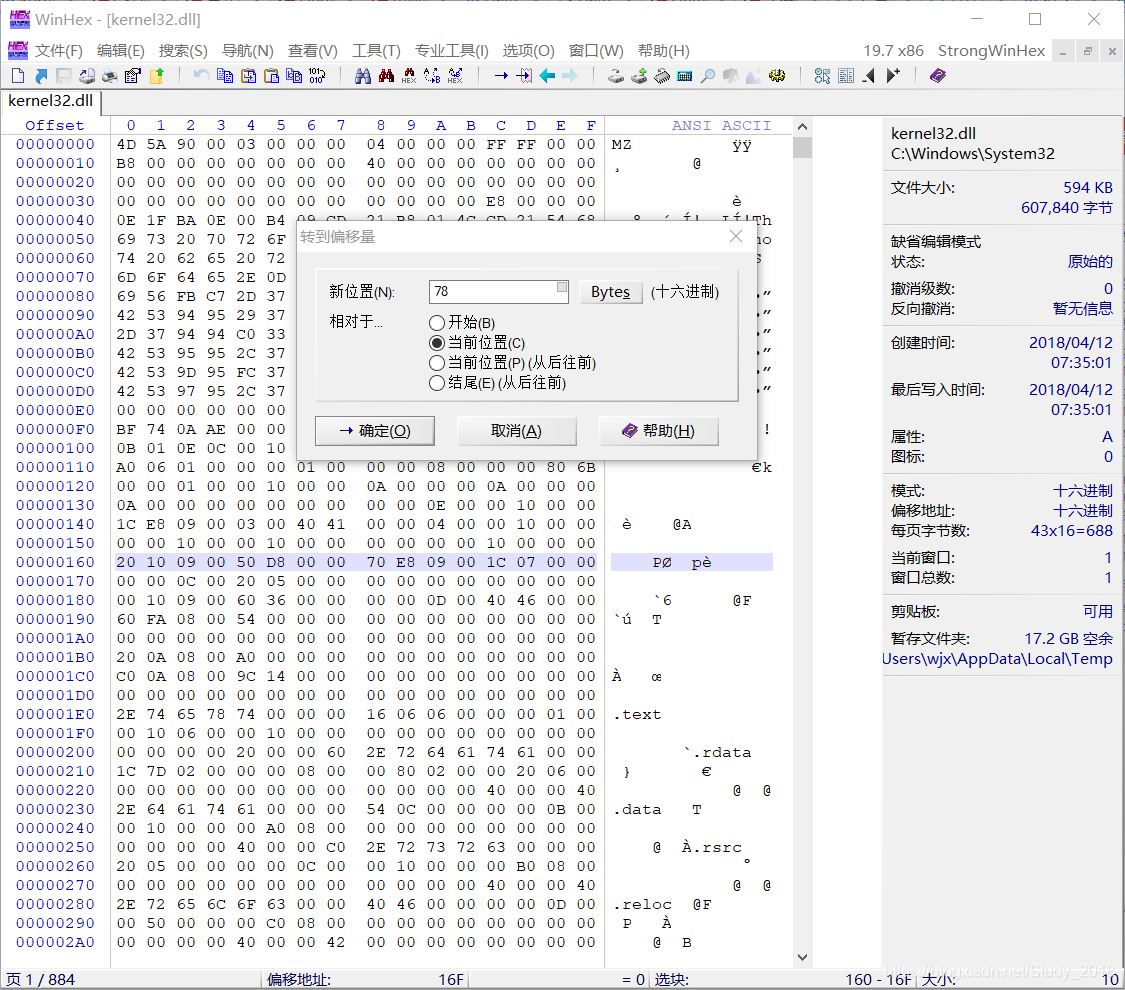Click the 帮助(H) dialog button
Image resolution: width=1125 pixels, height=990 pixels.
659,430
